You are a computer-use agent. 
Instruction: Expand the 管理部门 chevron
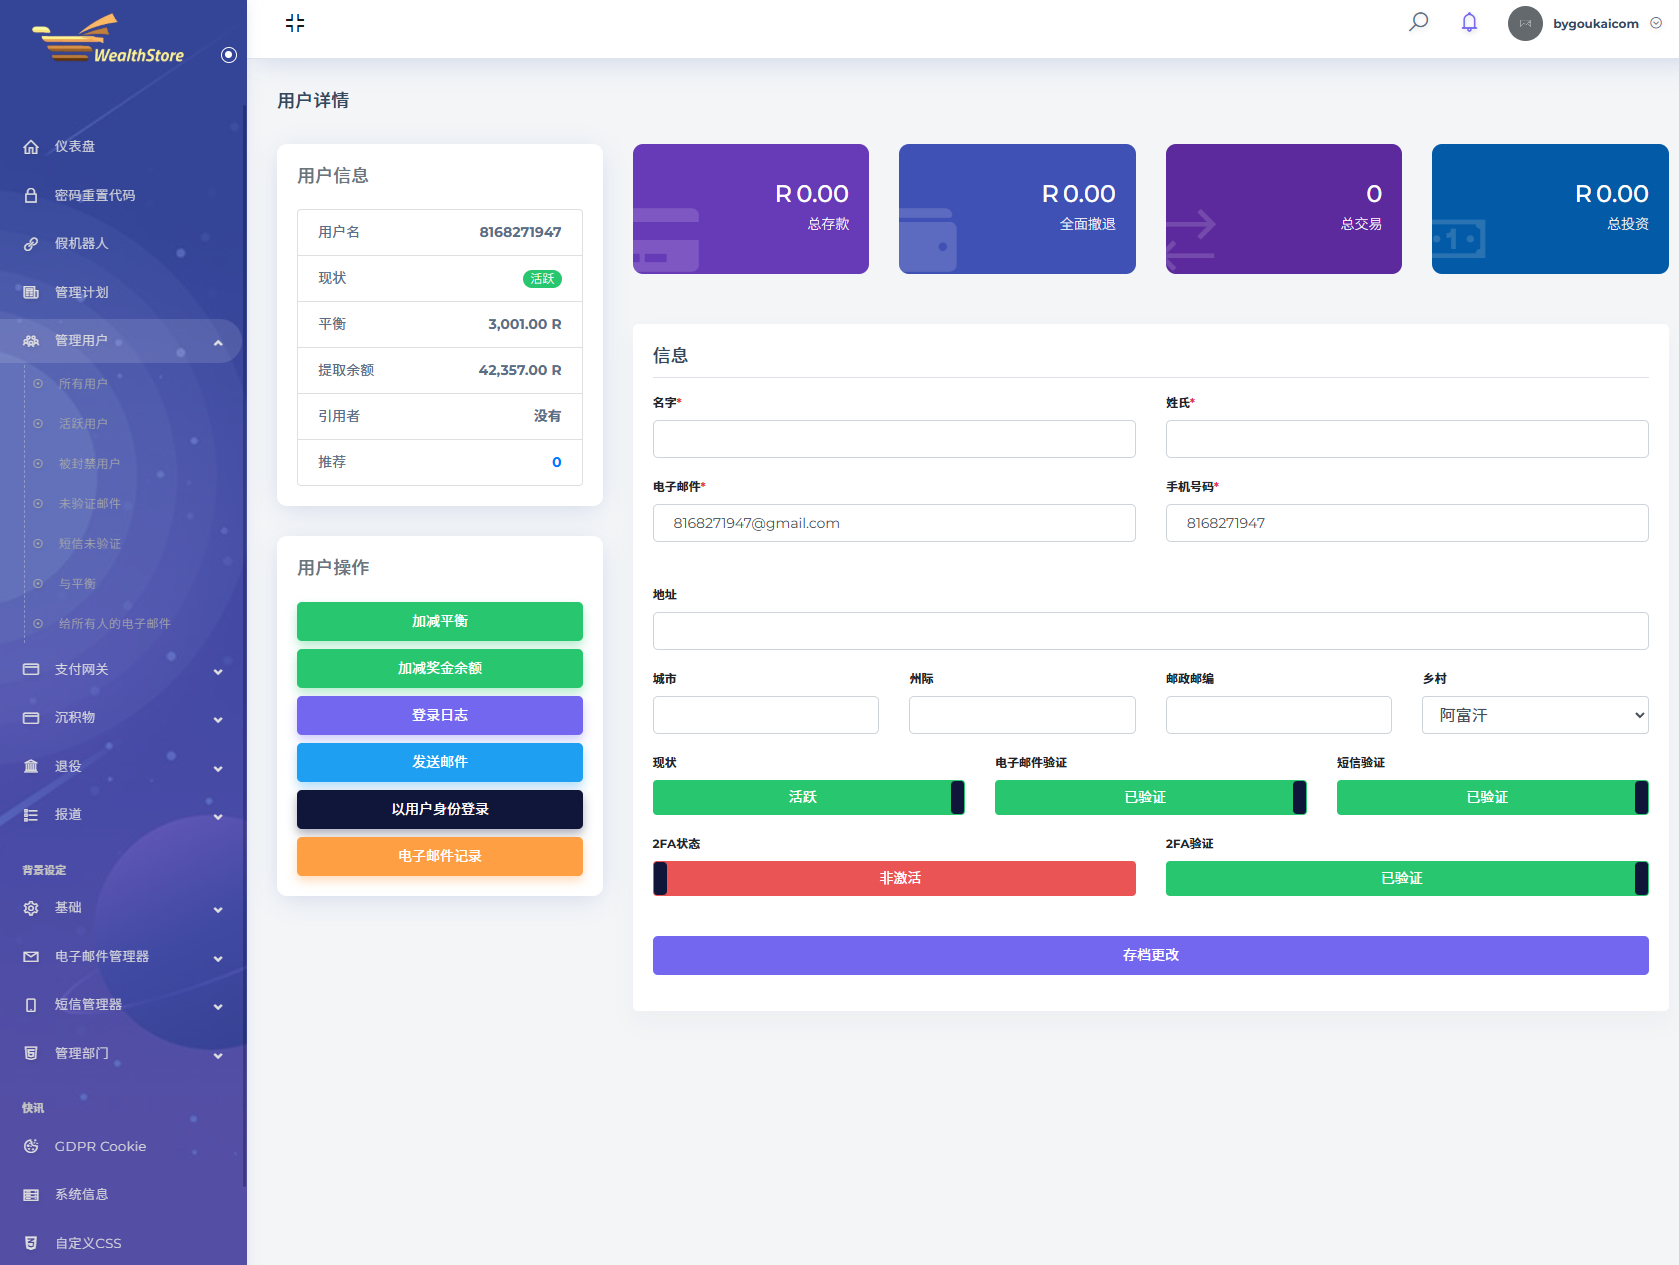218,1055
